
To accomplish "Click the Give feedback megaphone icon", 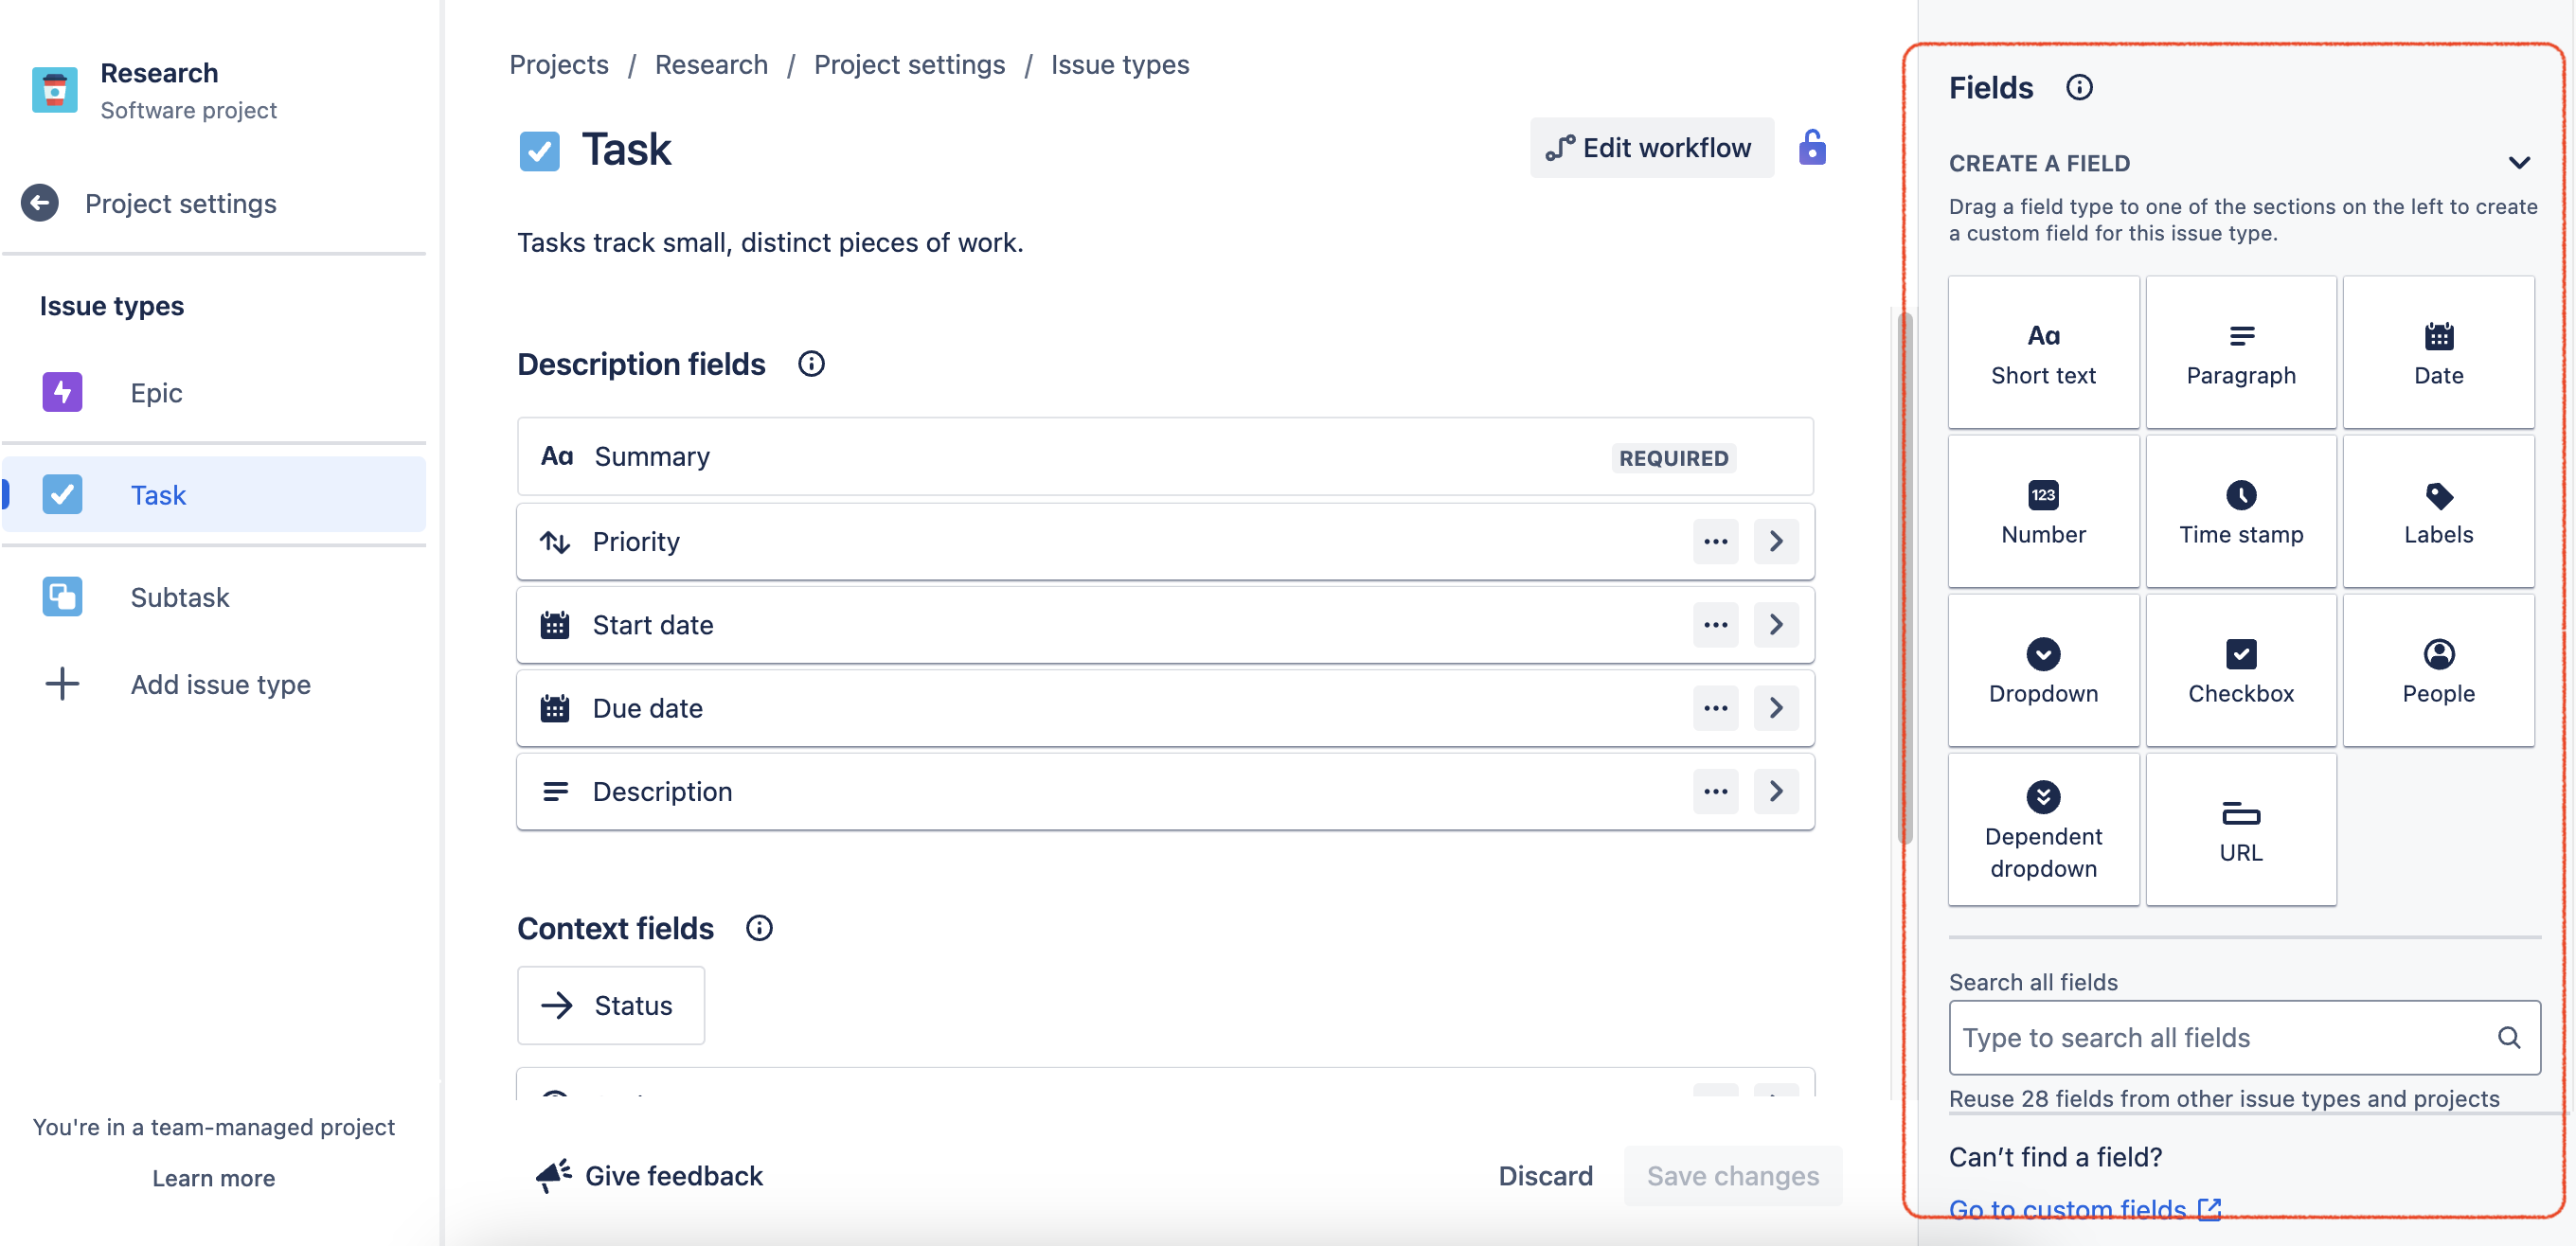I will [552, 1176].
